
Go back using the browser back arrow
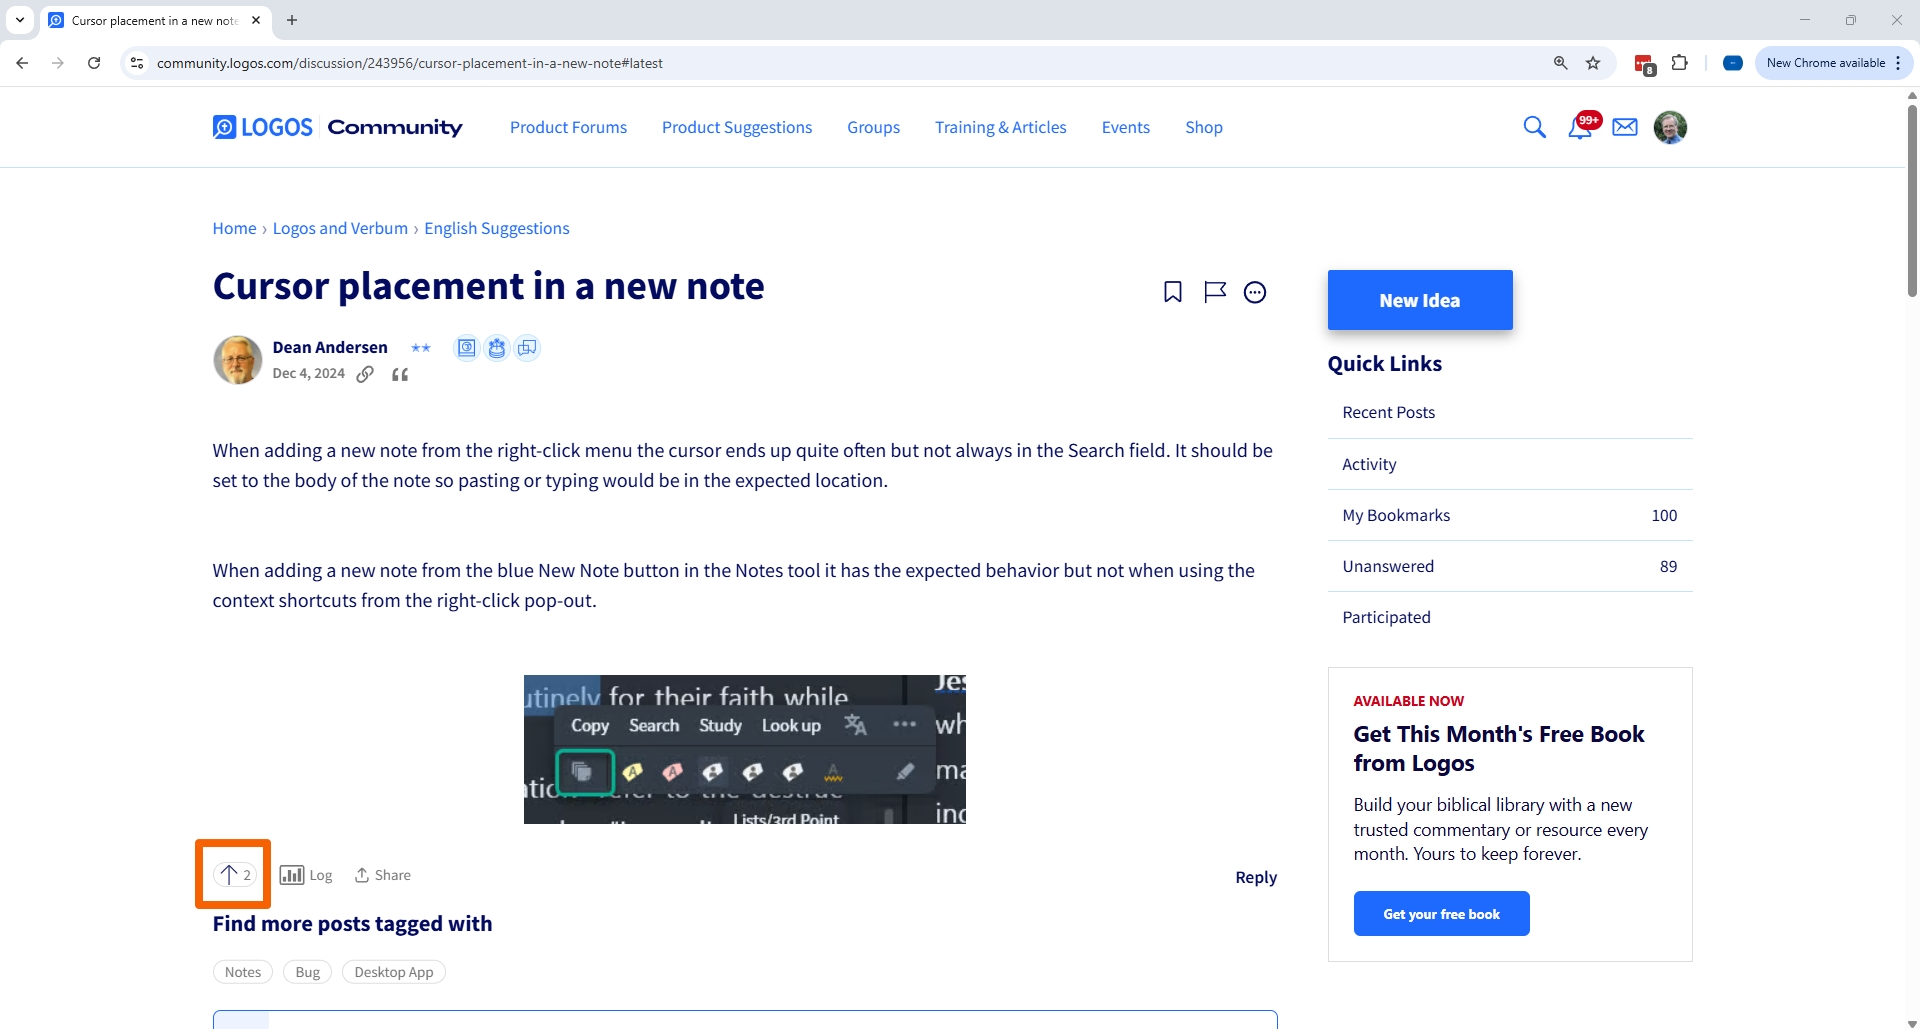tap(22, 63)
